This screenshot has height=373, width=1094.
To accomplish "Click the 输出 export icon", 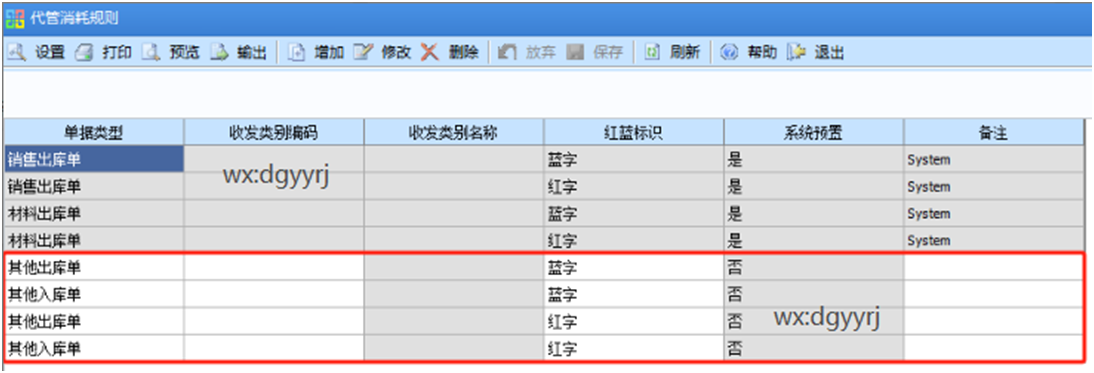I will 219,52.
